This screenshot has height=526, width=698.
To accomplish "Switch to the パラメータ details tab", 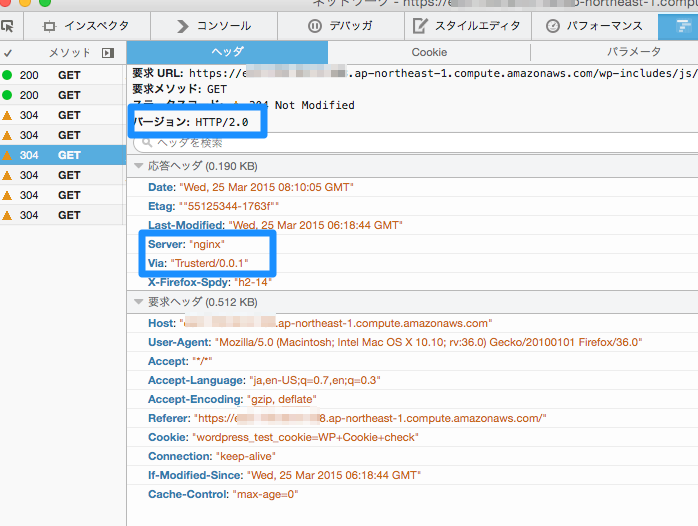I will 634,52.
